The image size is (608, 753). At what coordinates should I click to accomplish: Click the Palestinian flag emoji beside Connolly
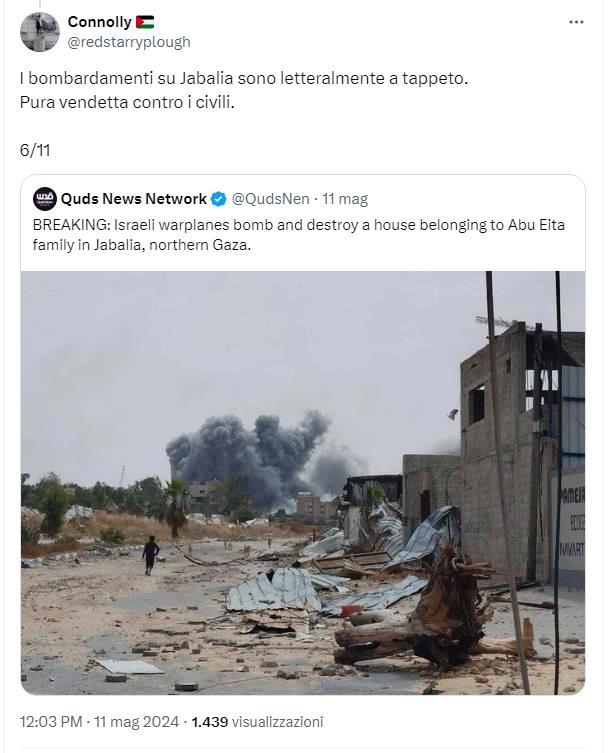(x=145, y=22)
